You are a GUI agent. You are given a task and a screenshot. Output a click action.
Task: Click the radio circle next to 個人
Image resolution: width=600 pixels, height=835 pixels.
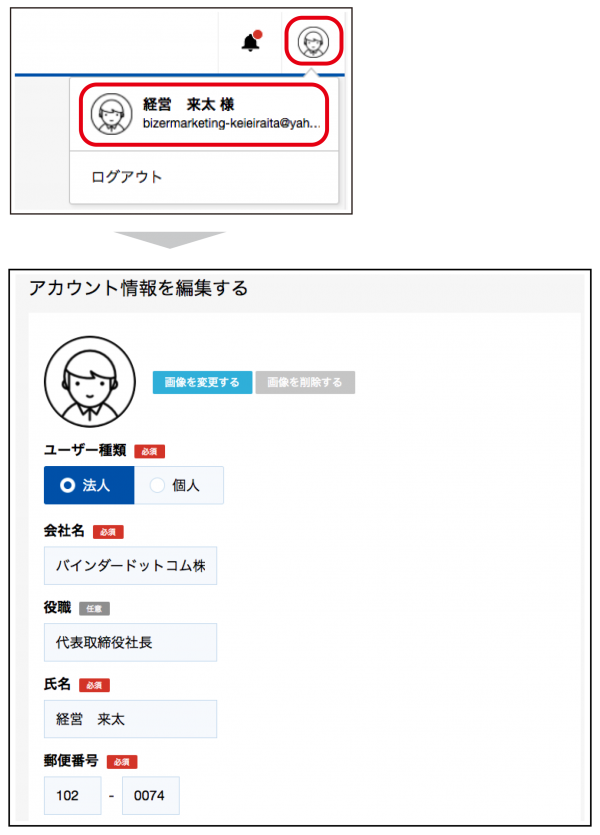pos(157,485)
